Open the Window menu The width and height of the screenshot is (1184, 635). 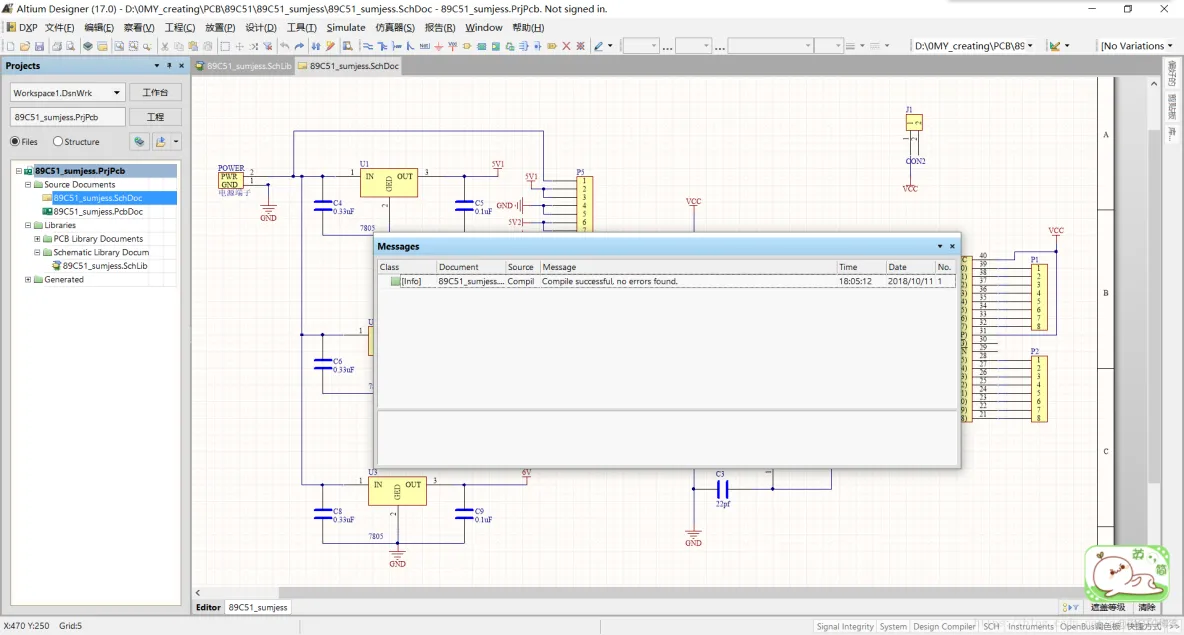point(483,27)
